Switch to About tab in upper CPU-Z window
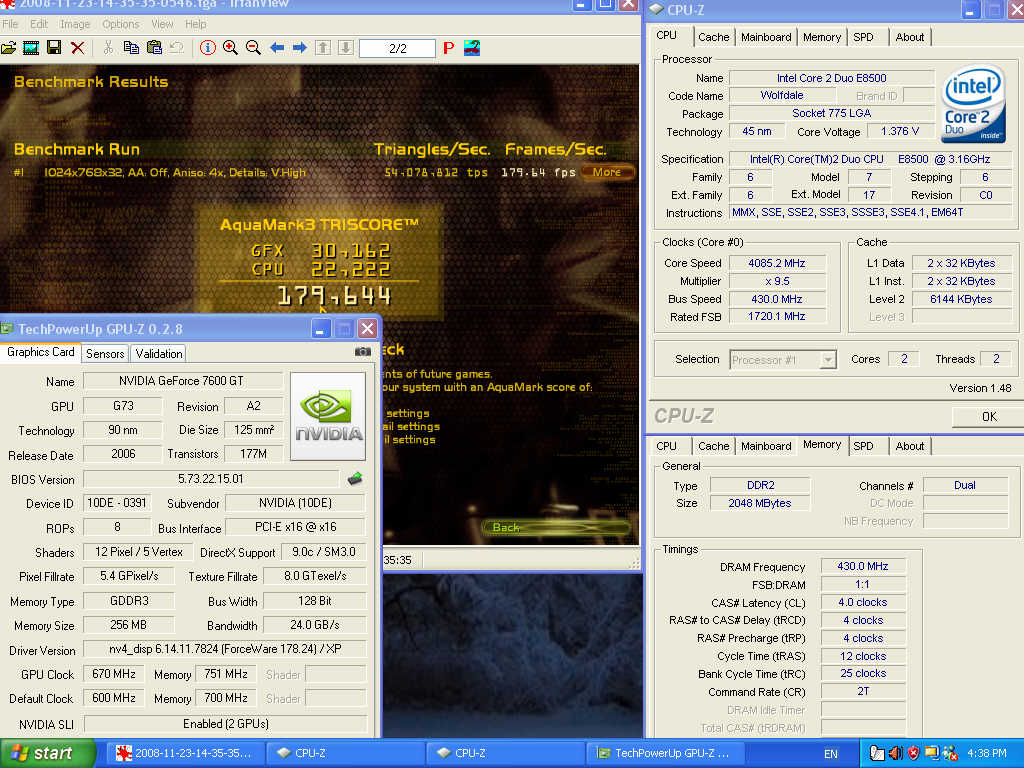Image resolution: width=1024 pixels, height=768 pixels. [x=909, y=37]
